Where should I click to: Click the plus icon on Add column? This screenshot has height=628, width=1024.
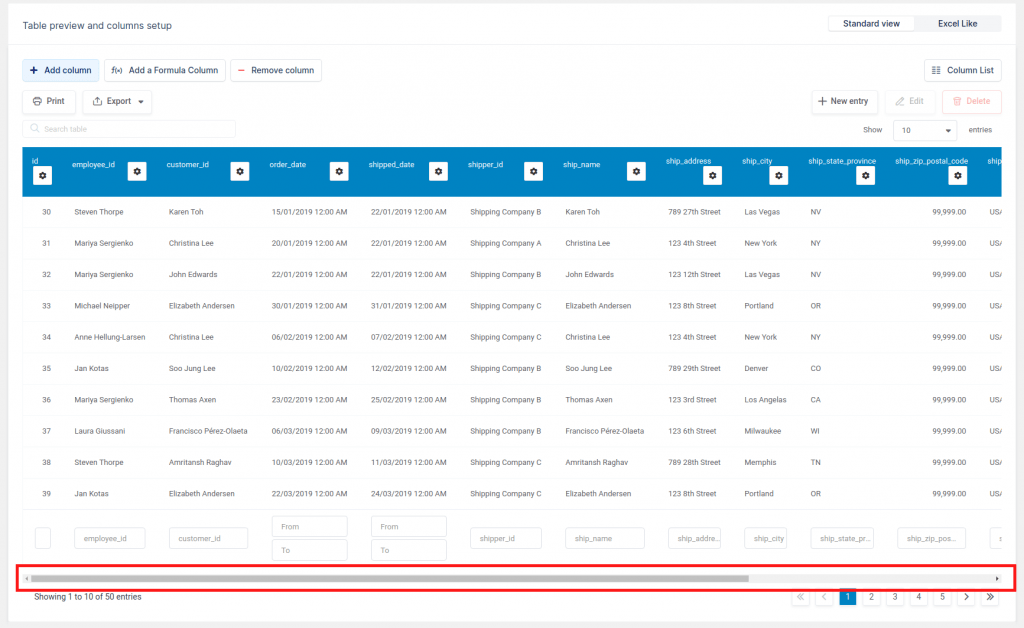[34, 70]
